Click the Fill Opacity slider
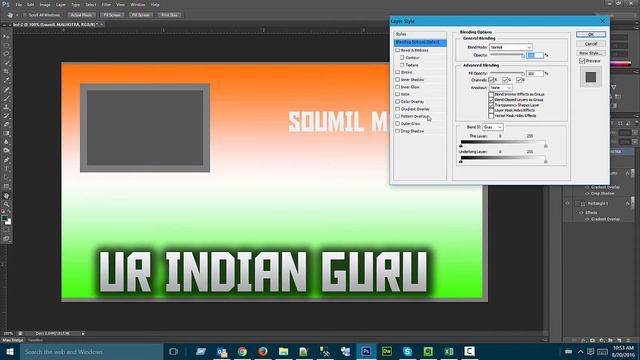640x360 pixels. tap(507, 73)
